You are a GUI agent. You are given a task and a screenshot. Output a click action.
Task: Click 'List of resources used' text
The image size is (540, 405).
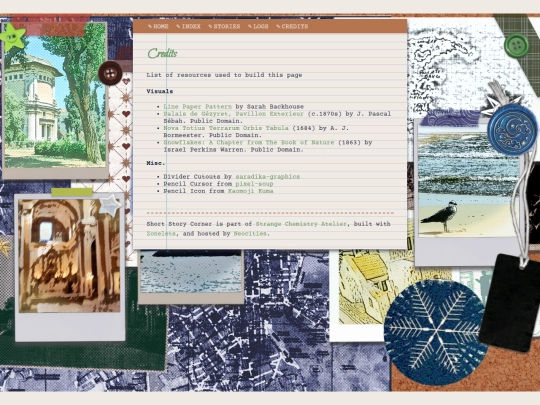224,75
